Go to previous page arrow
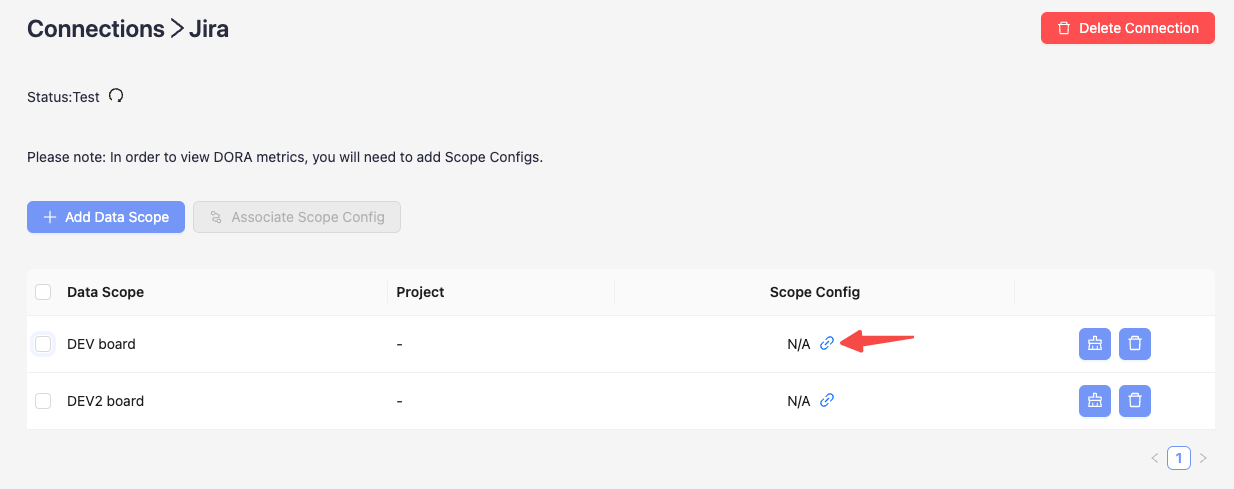The height and width of the screenshot is (489, 1234). point(1155,458)
